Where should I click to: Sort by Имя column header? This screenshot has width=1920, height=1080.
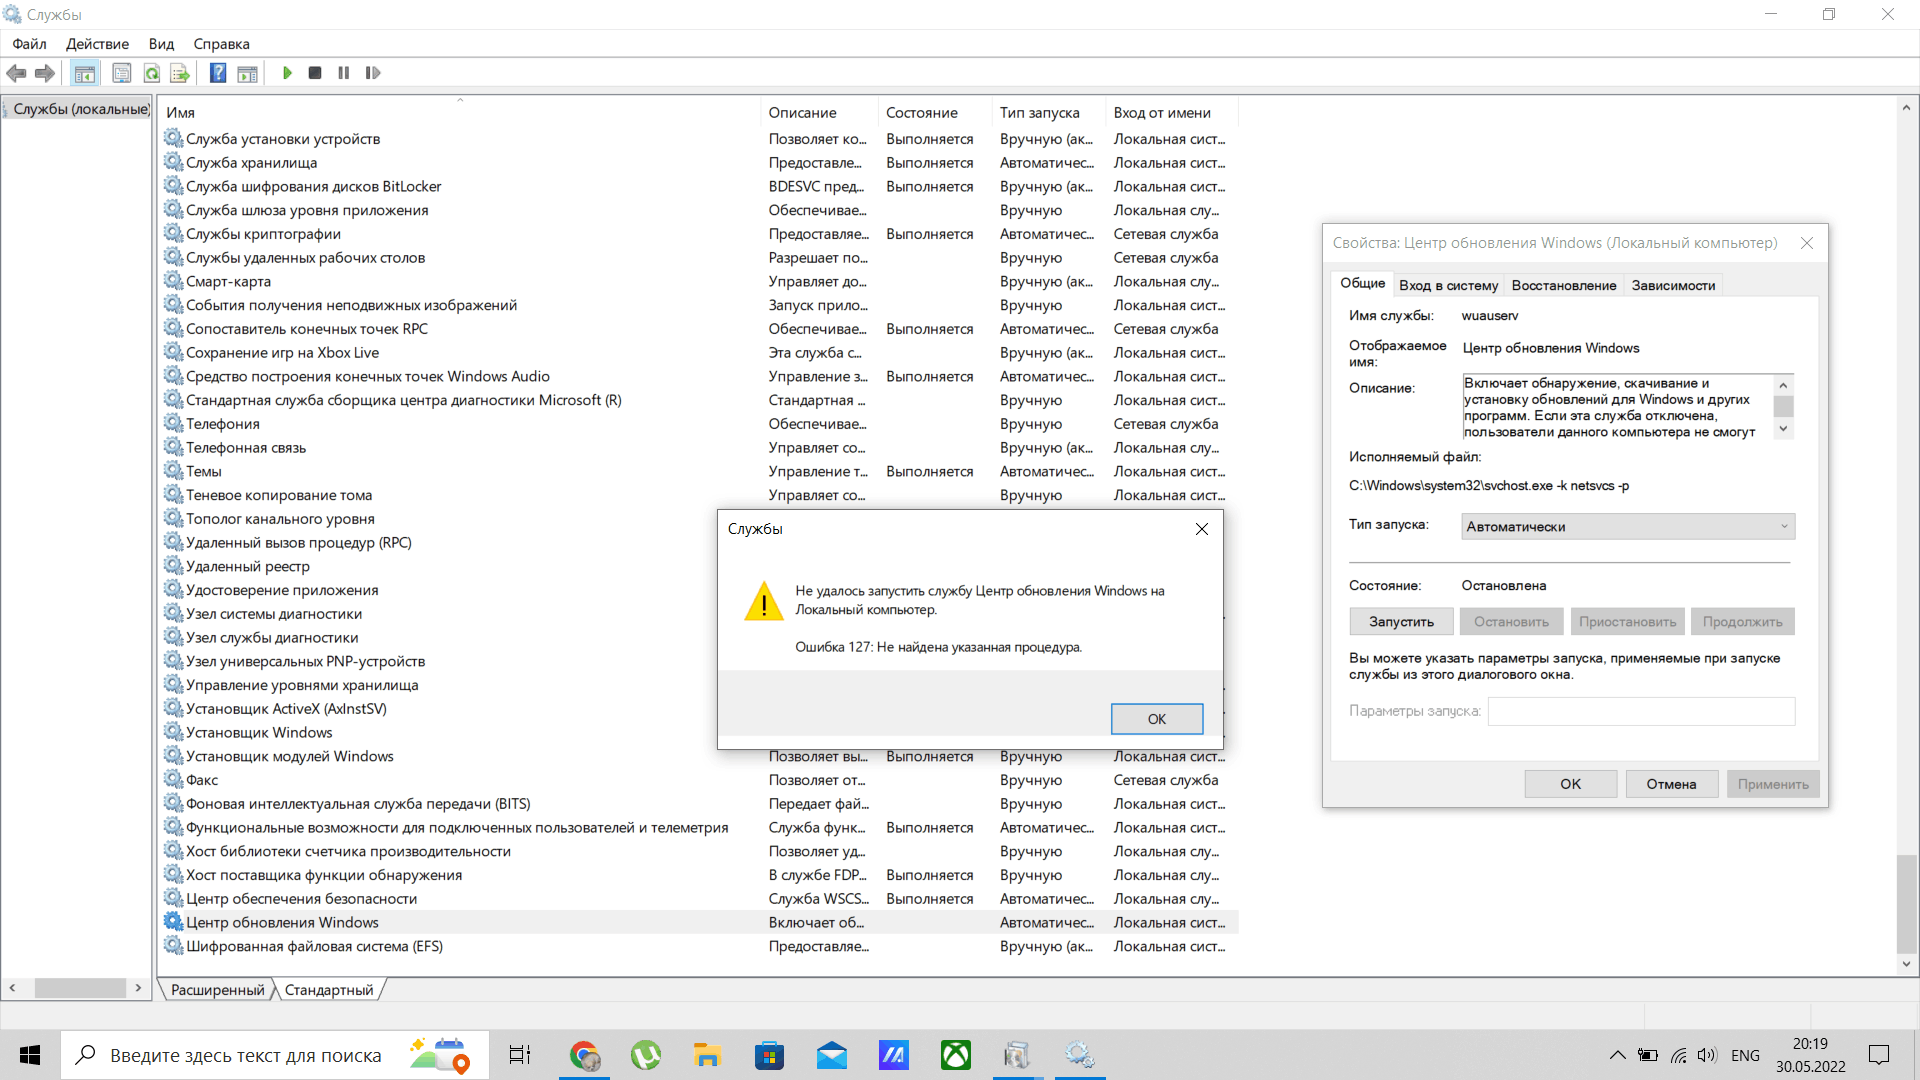(461, 112)
